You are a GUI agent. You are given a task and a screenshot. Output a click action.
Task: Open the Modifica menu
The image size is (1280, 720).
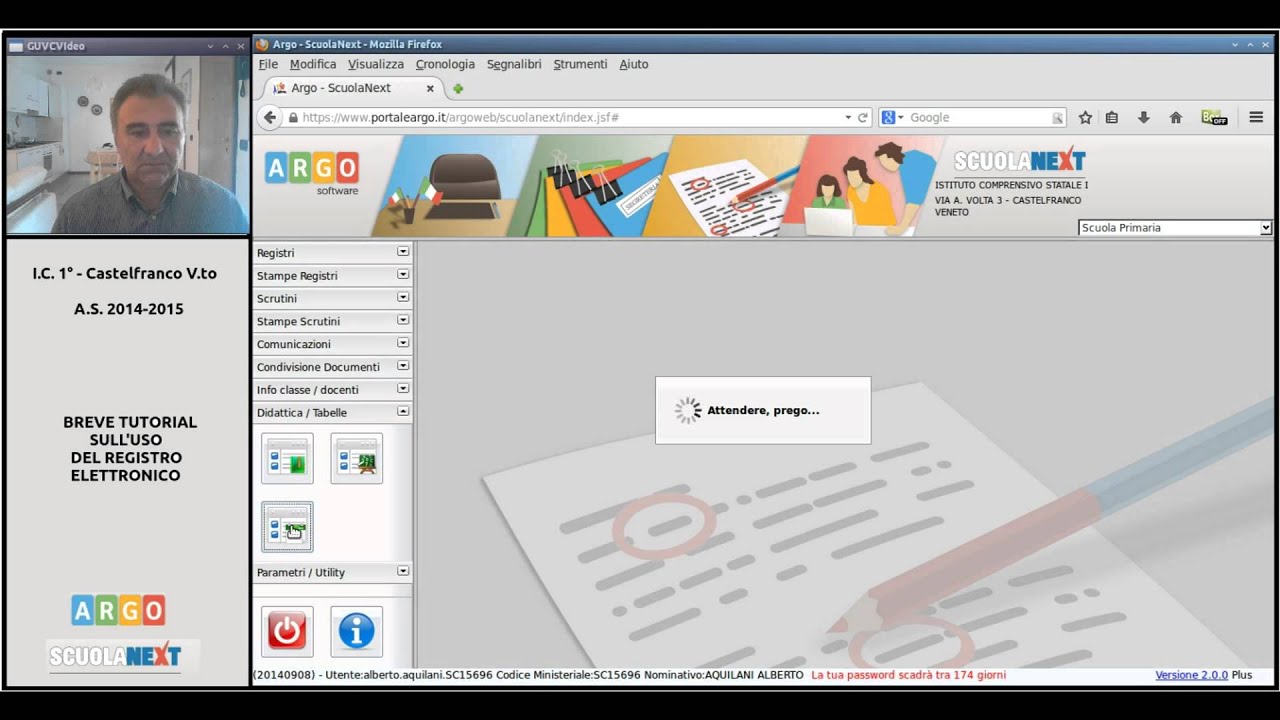313,64
